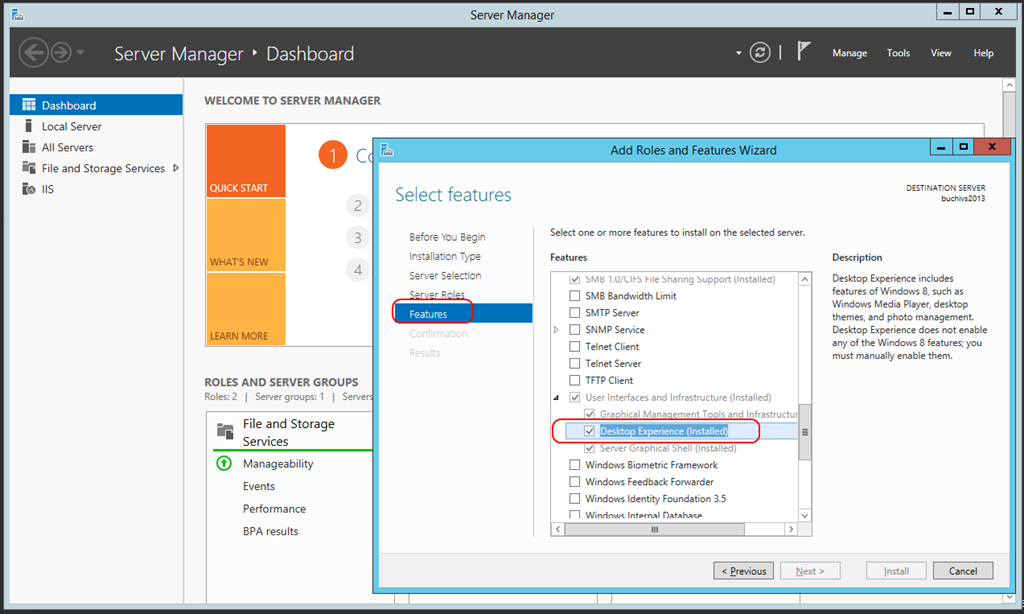Open Local Server from sidebar
1024x614 pixels.
pos(71,126)
